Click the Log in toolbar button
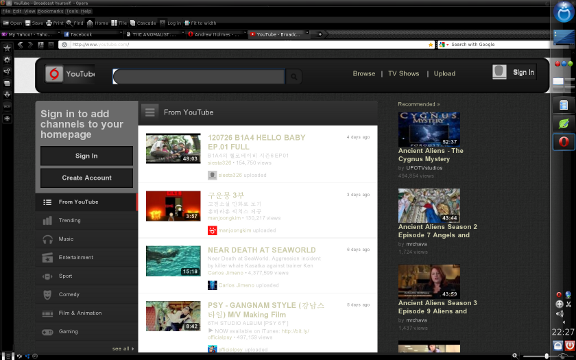 pyautogui.click(x=170, y=23)
